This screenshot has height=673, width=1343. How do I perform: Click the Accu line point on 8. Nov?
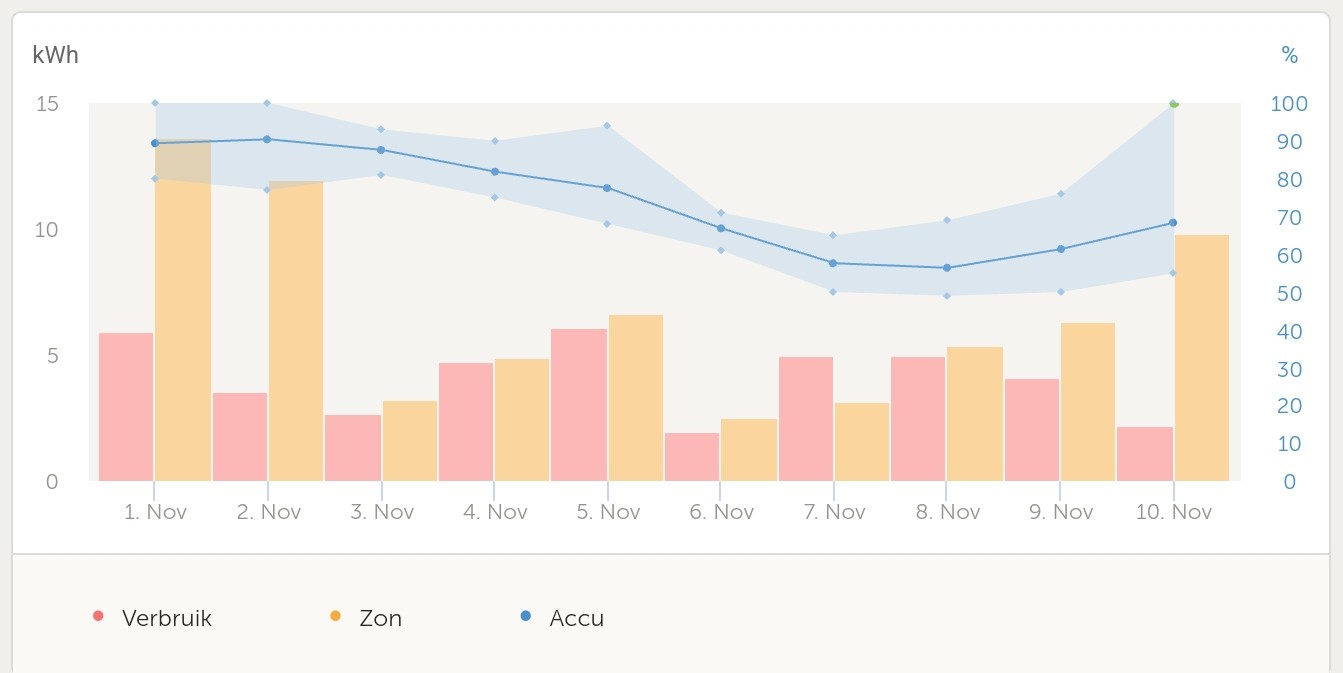pos(947,268)
